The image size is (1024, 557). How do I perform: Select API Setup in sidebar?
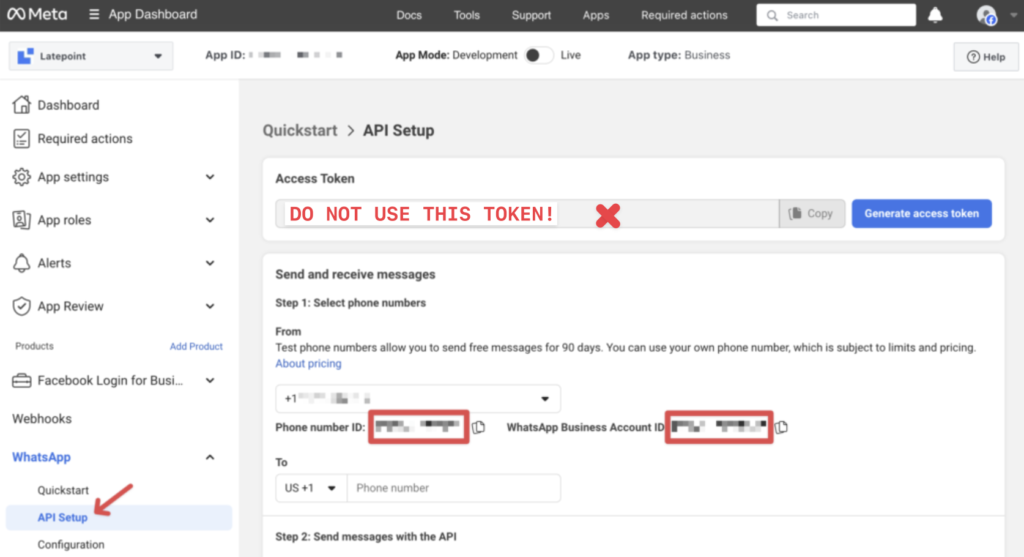[x=119, y=517]
